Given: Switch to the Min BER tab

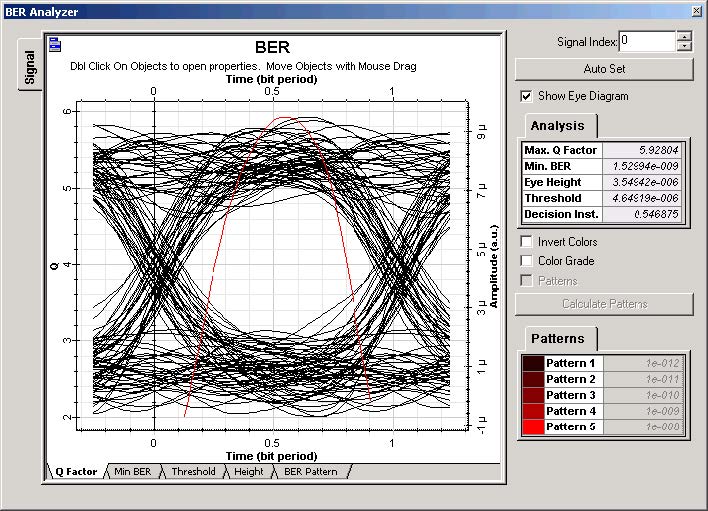Looking at the screenshot, I should (133, 471).
